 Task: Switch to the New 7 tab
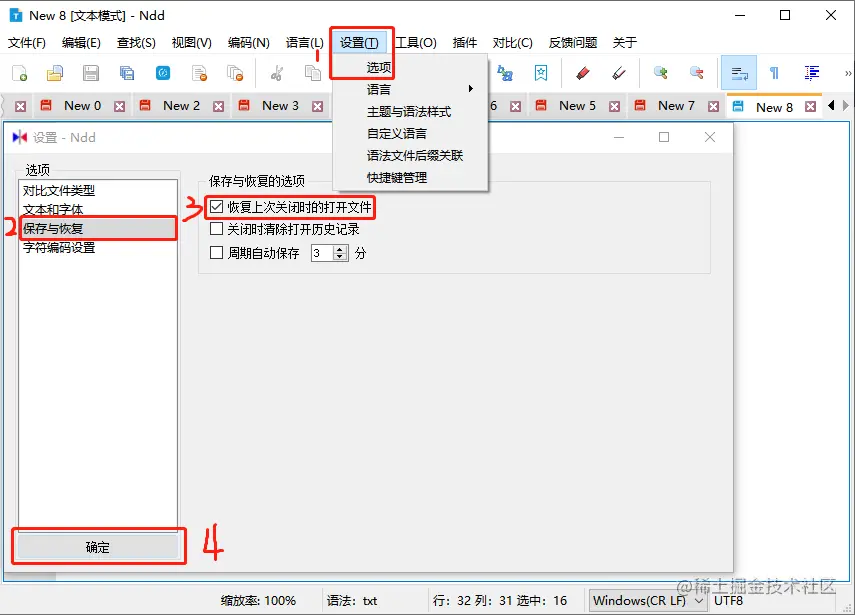click(x=676, y=106)
